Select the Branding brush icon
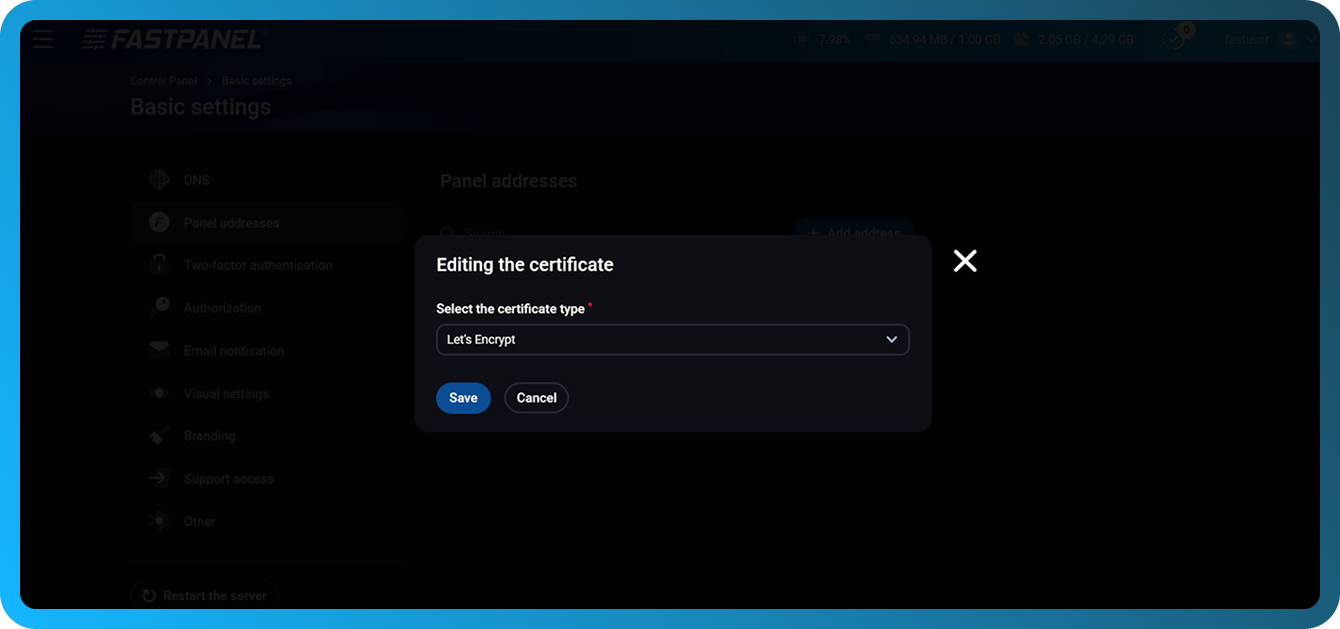The height and width of the screenshot is (629, 1340). point(160,435)
